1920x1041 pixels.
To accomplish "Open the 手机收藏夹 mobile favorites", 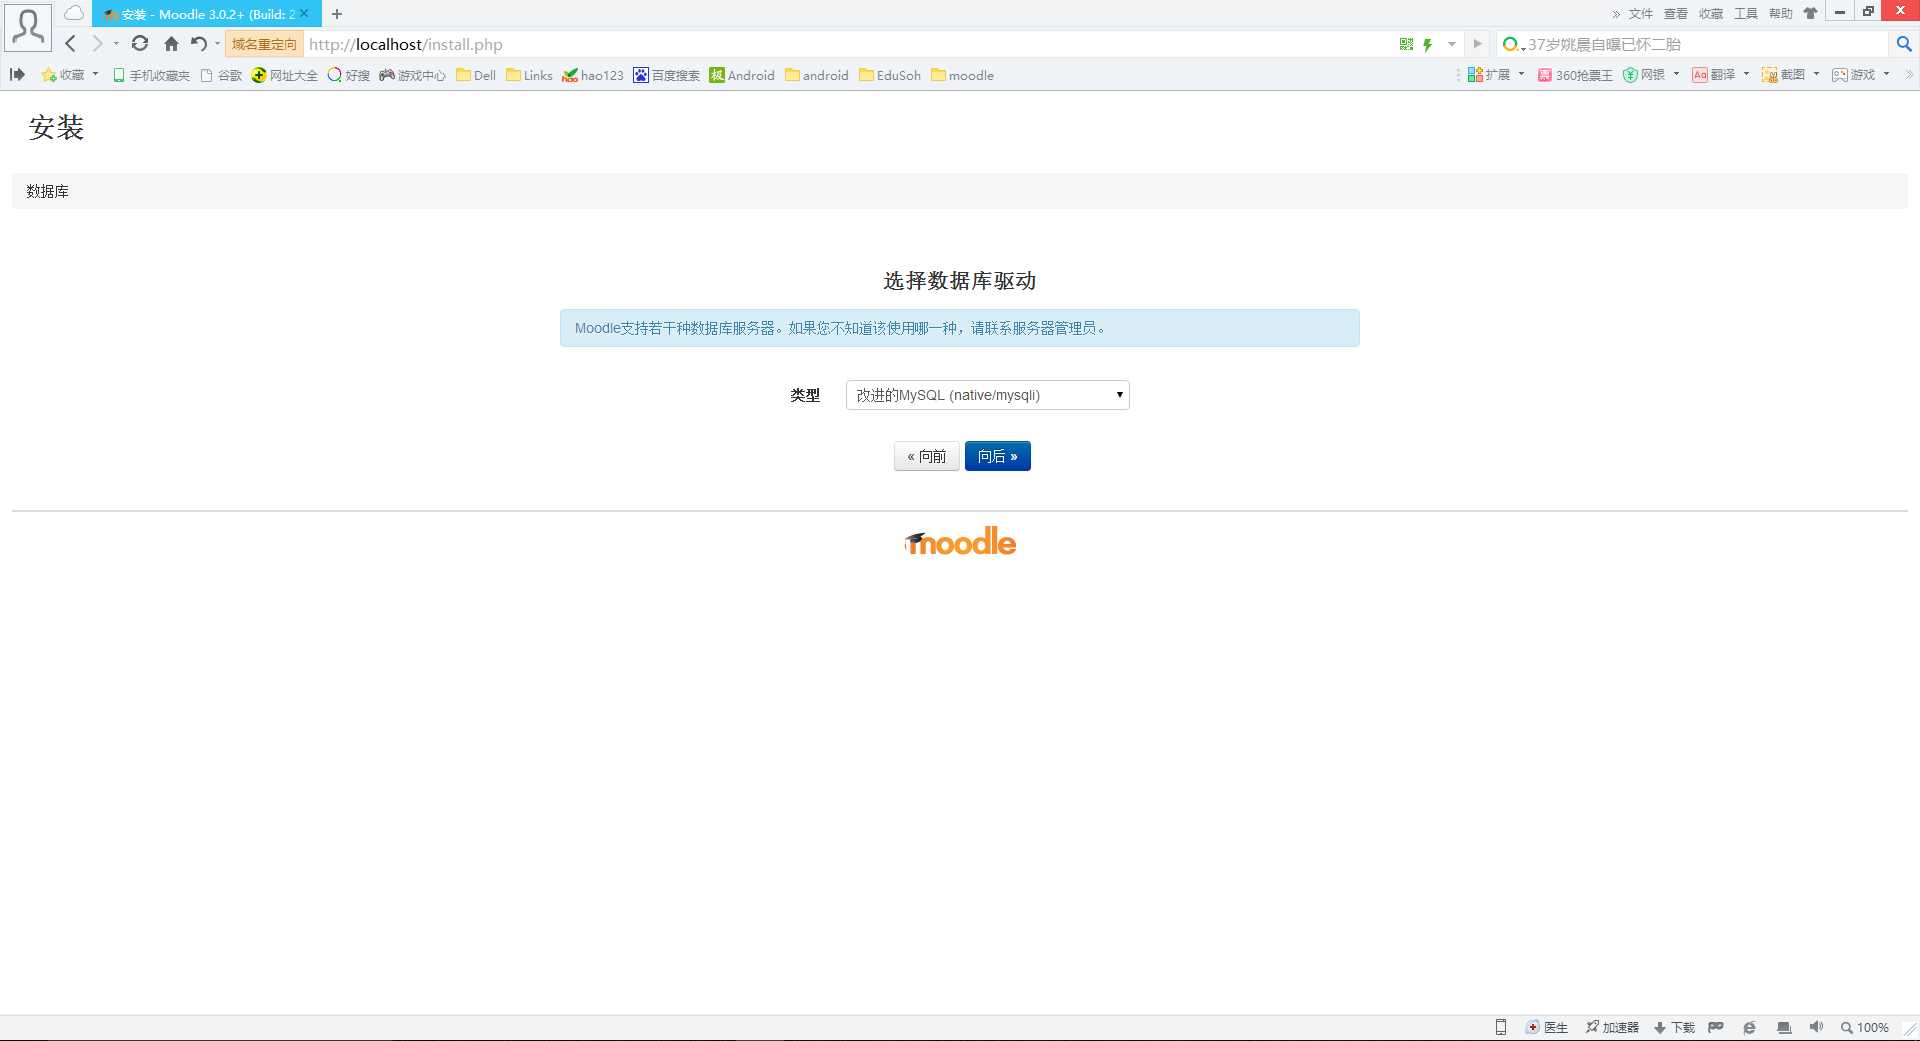I will coord(151,75).
